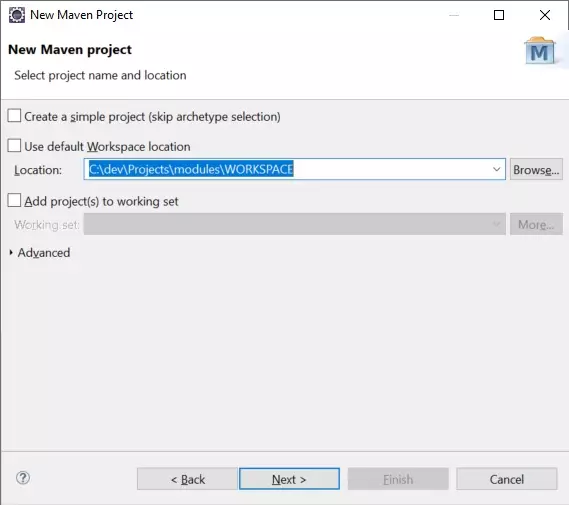
Task: Click the help question mark icon
Action: pos(23,478)
